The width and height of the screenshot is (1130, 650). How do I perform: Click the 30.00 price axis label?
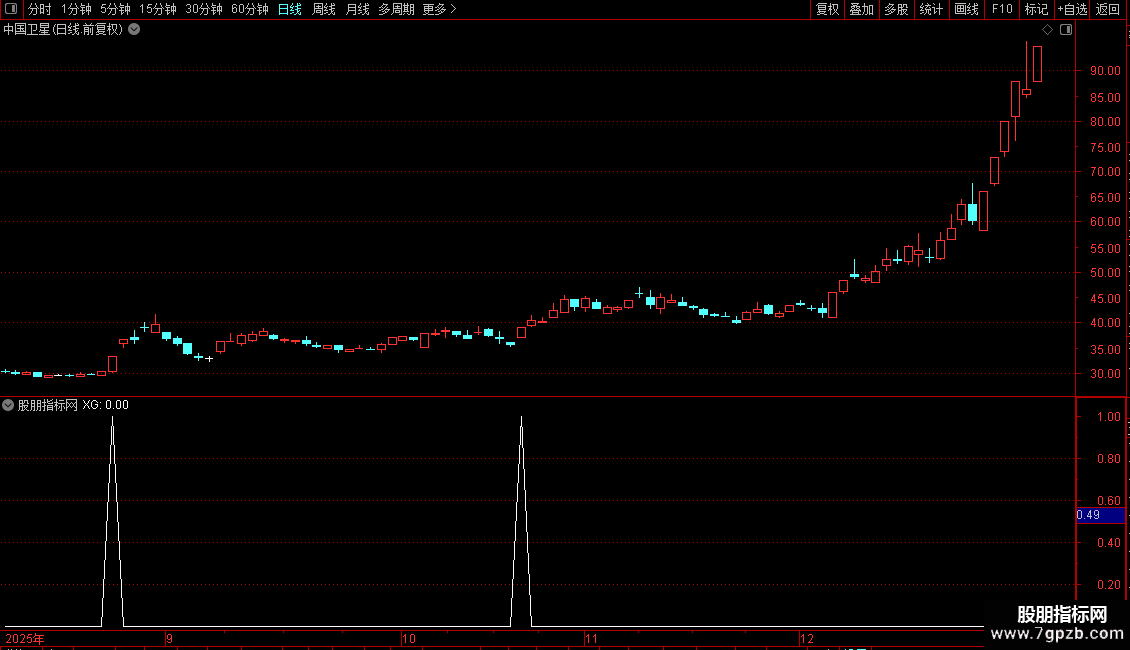1105,373
